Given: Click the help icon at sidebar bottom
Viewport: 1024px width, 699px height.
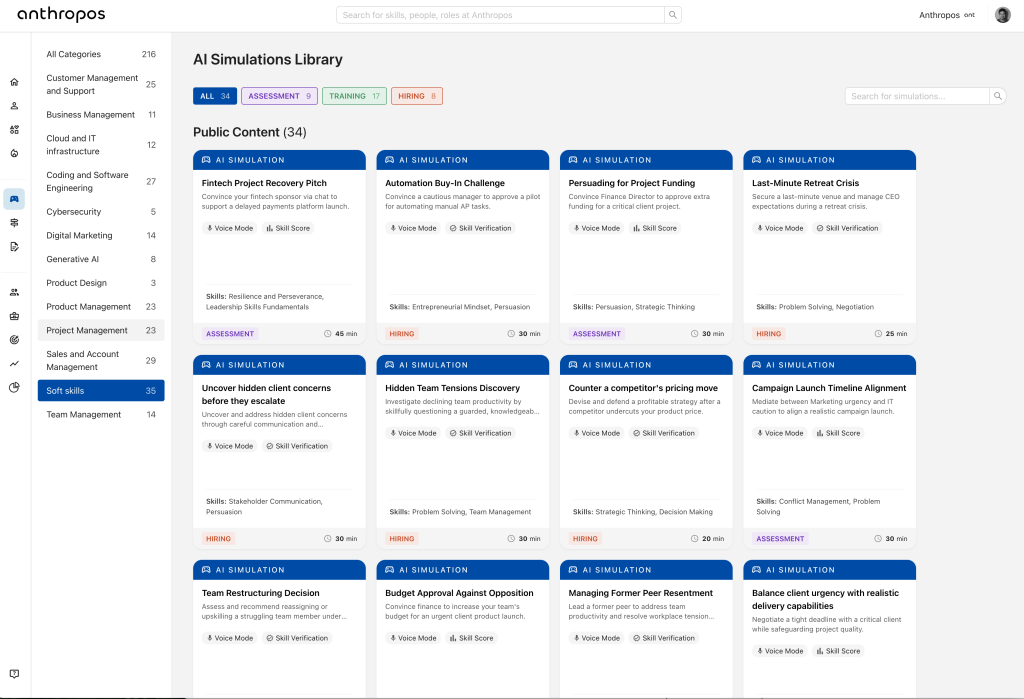Looking at the screenshot, I should [14, 674].
